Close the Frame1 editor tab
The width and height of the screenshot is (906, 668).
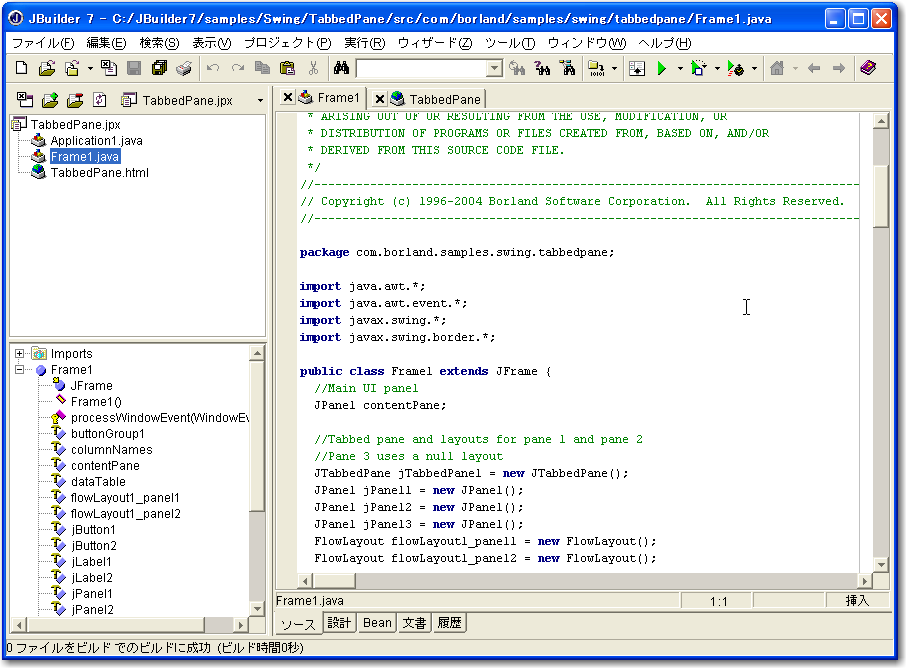(x=288, y=98)
